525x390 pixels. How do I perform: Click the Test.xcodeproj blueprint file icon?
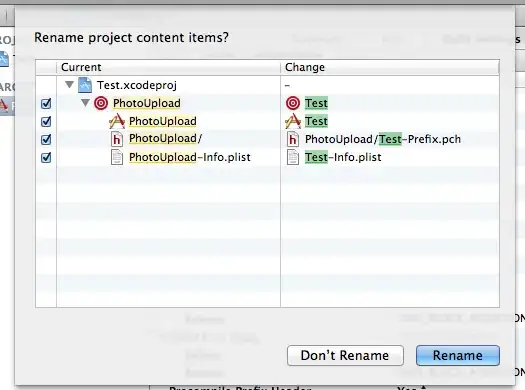85,85
